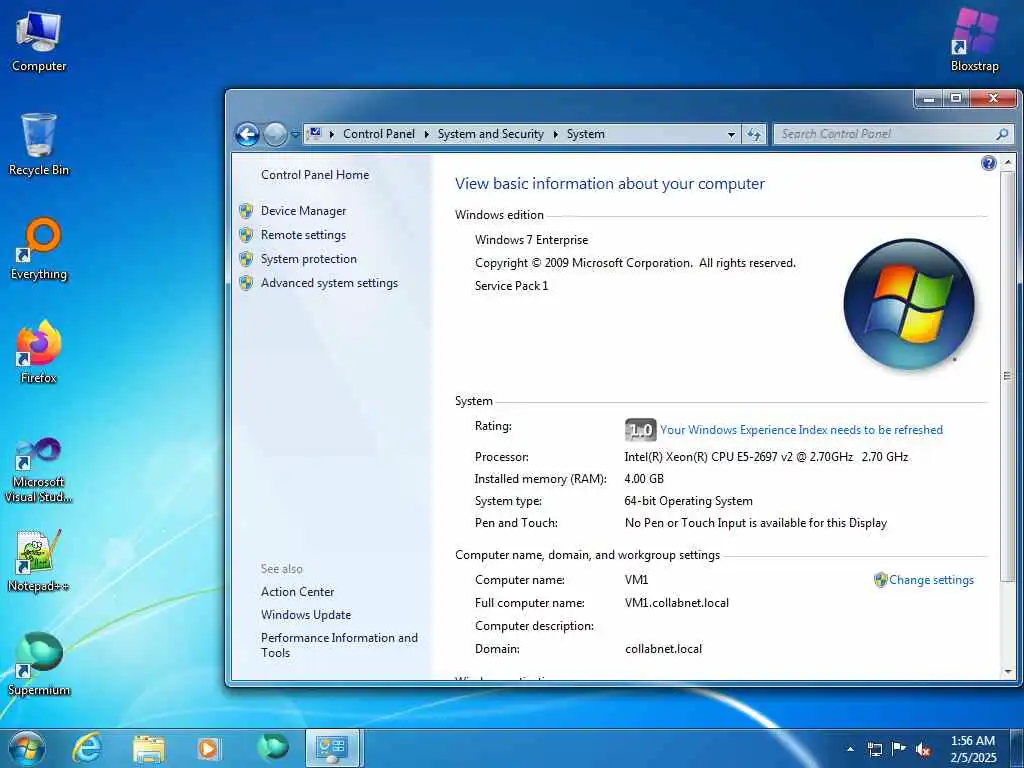Click the muted volume tray icon

(923, 749)
